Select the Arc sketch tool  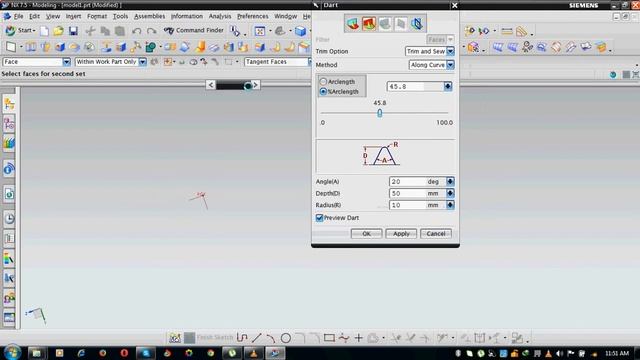pyautogui.click(x=271, y=338)
